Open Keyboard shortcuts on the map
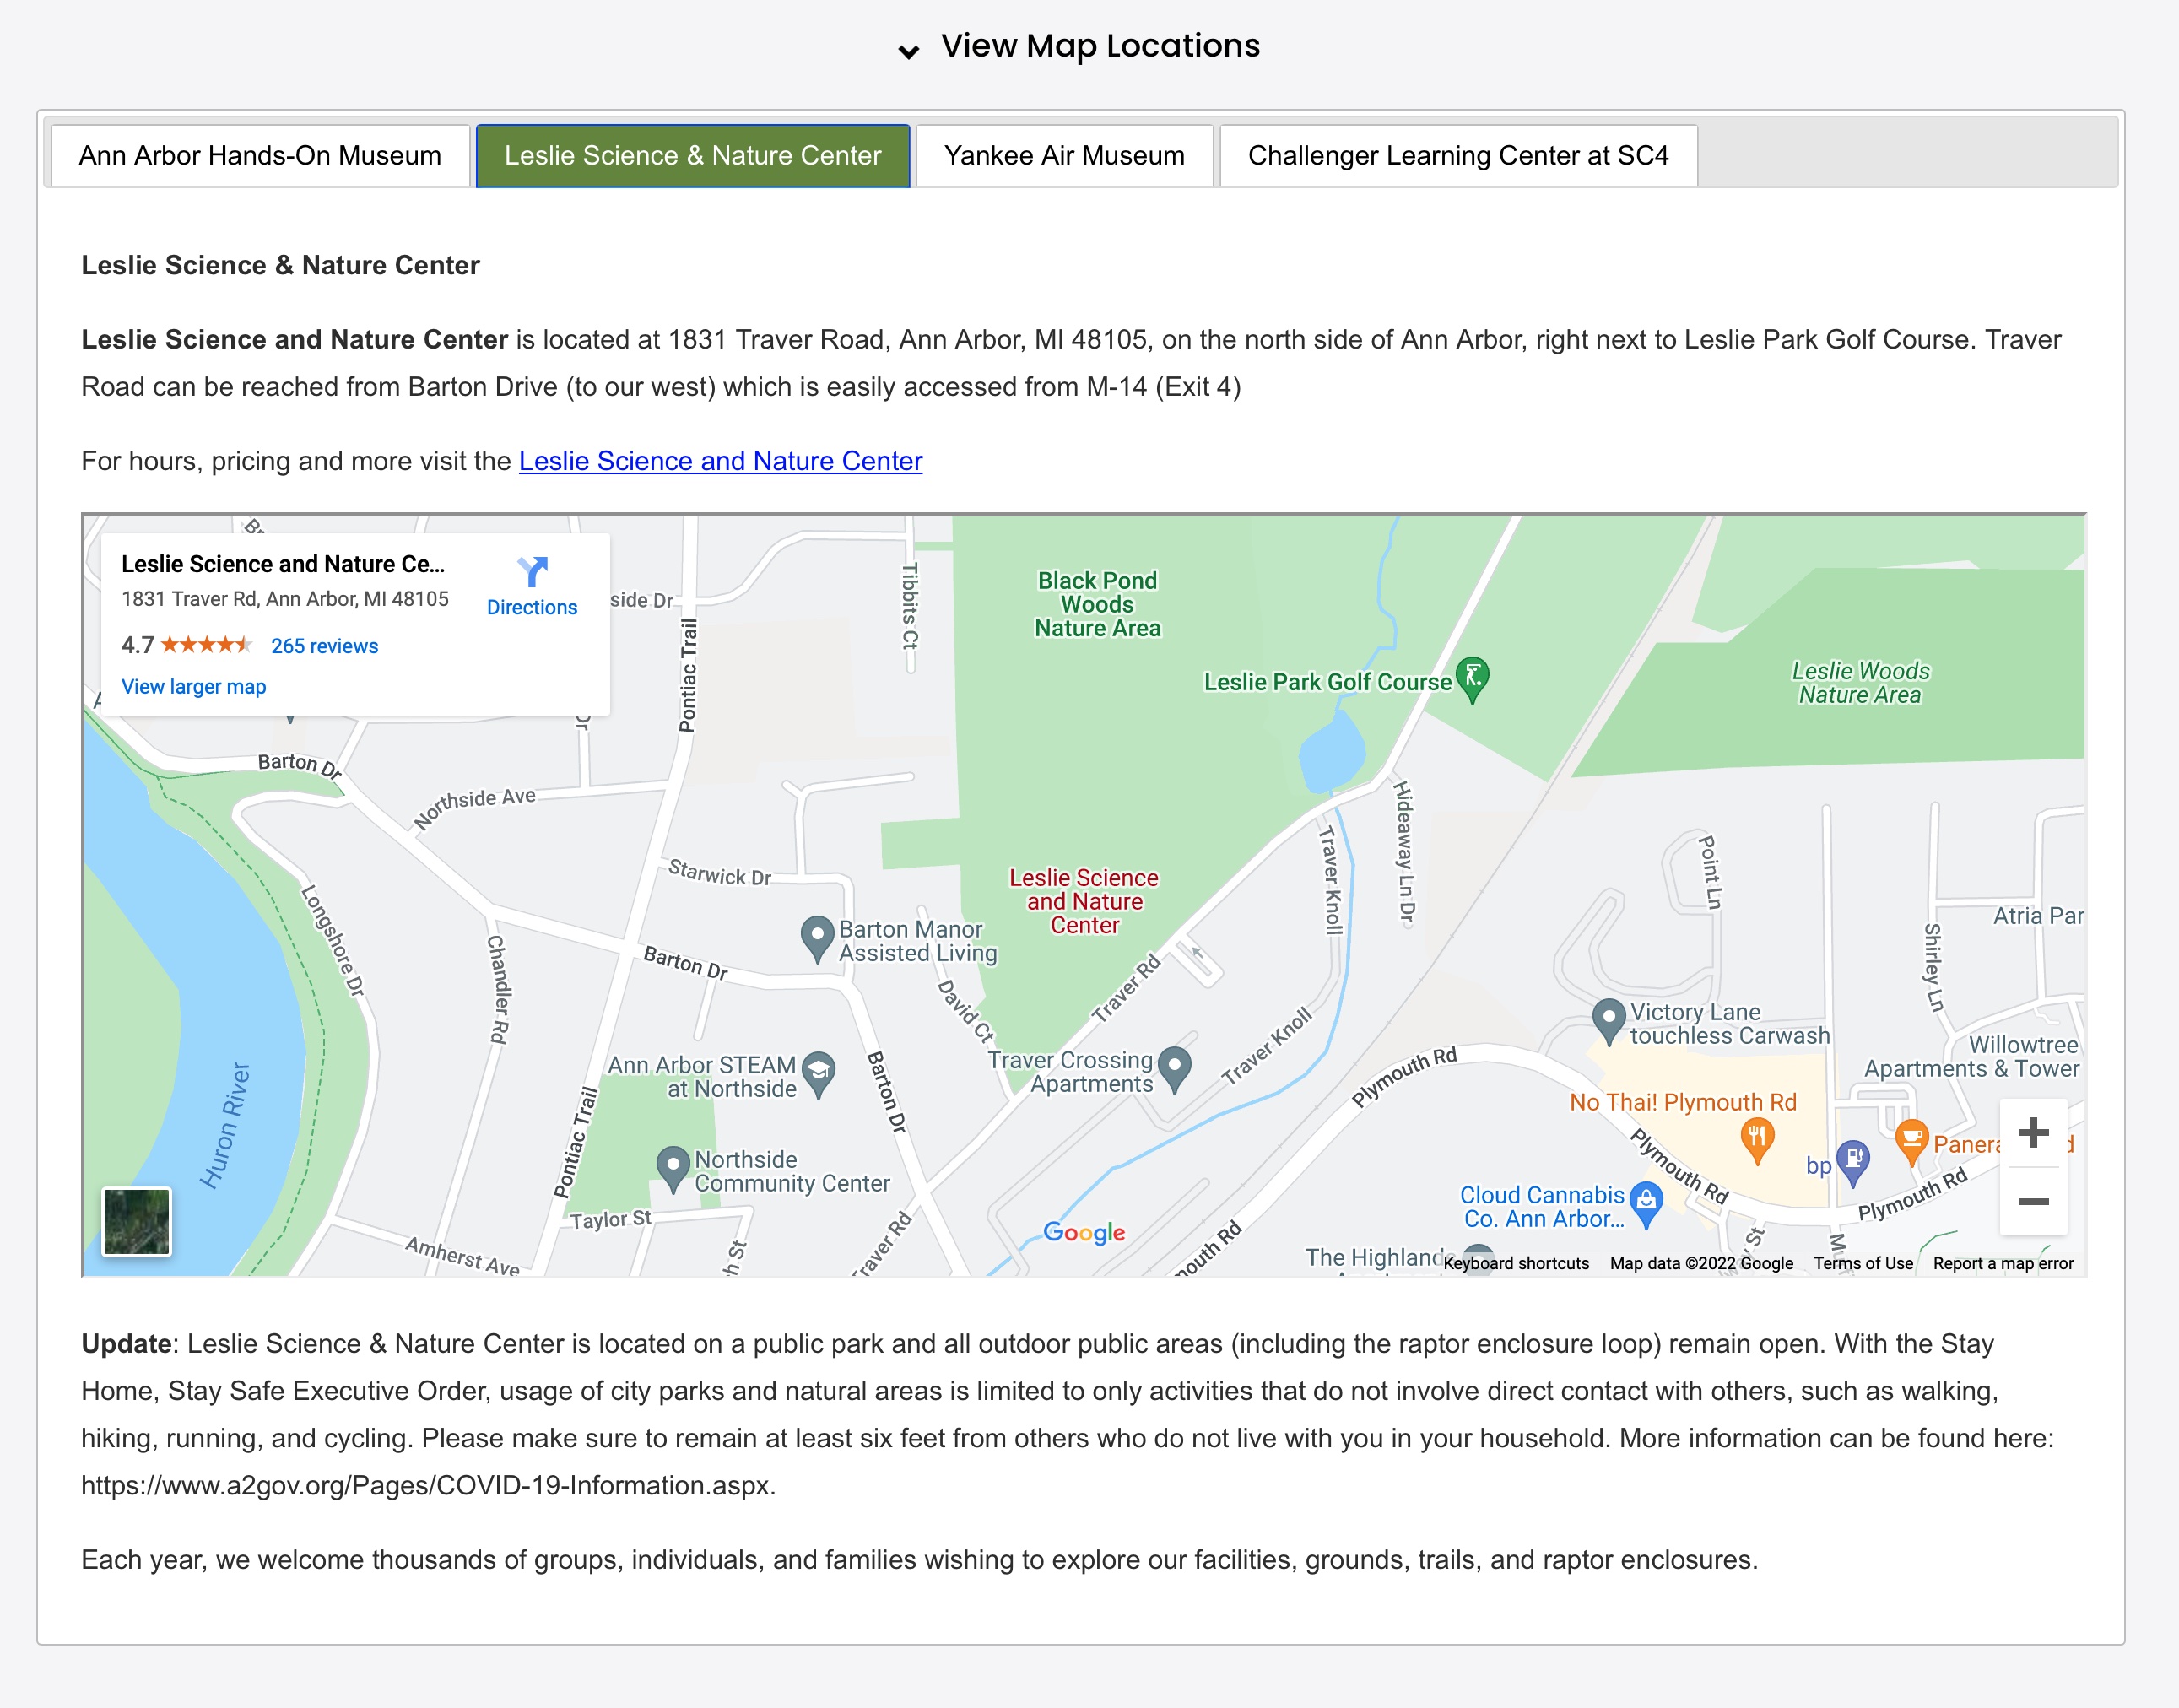This screenshot has height=1708, width=2179. [x=1515, y=1263]
